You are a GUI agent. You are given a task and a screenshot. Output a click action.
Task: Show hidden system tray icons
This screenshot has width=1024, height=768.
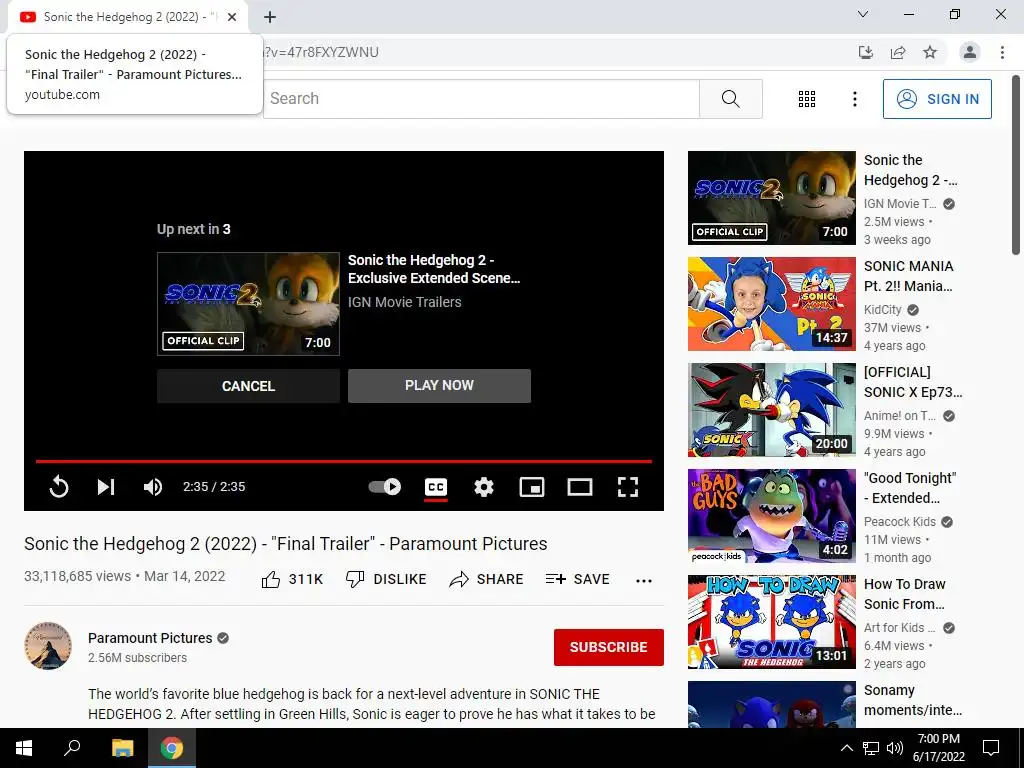coord(846,748)
